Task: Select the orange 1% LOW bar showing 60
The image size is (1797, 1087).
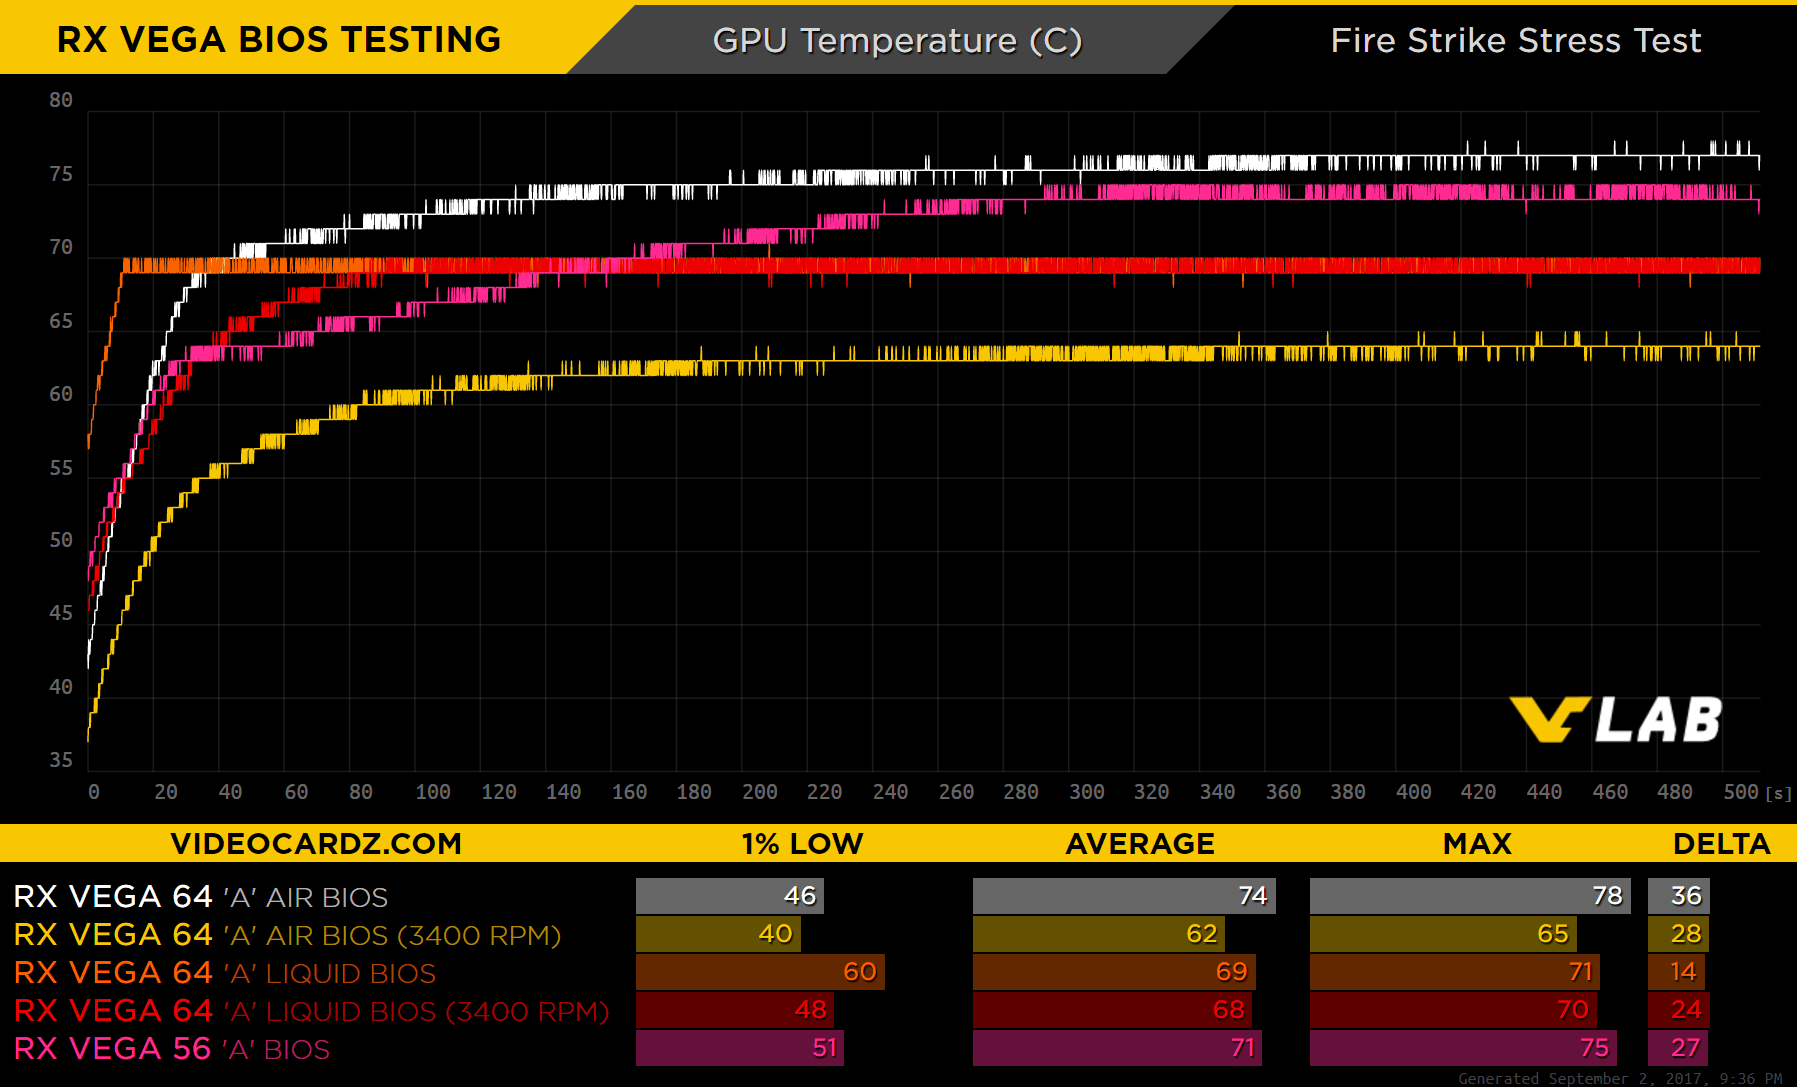Action: [760, 972]
